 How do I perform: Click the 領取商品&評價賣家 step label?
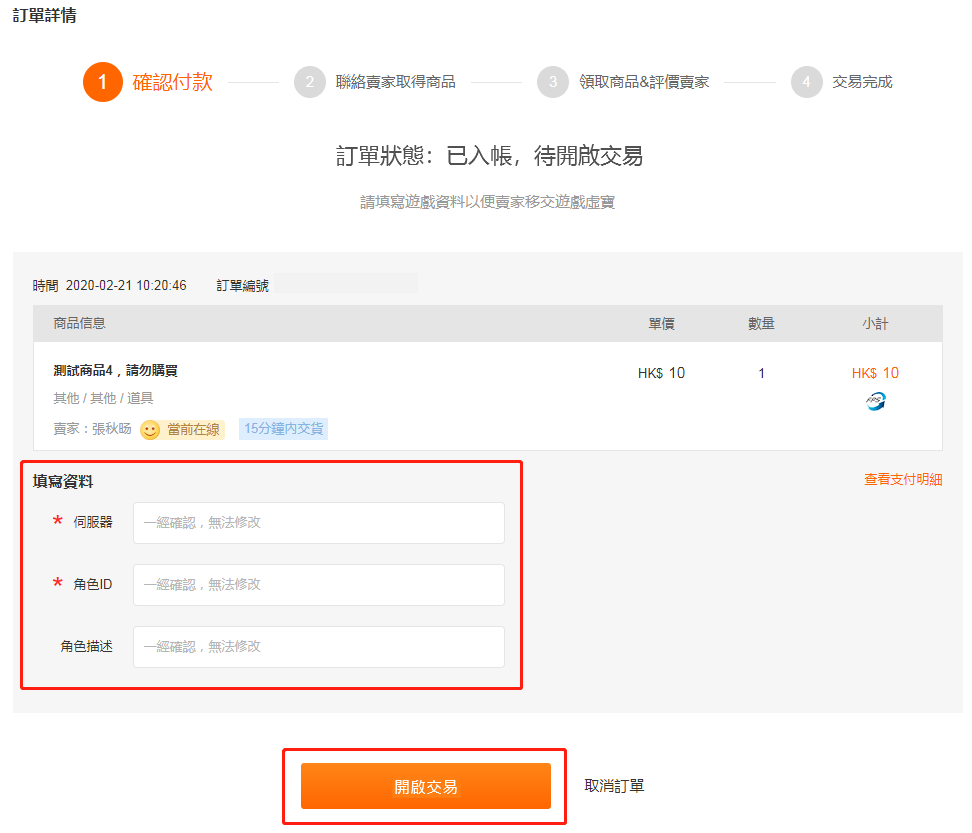coord(644,82)
